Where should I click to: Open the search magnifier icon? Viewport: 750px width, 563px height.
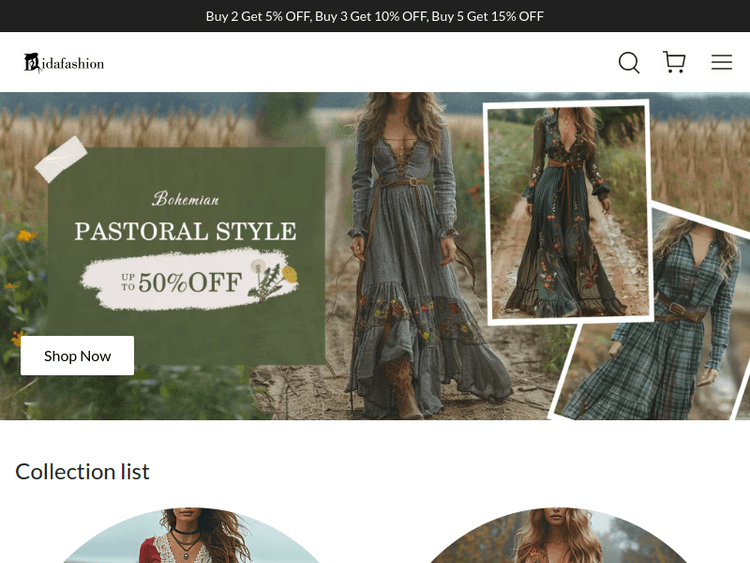[x=628, y=63]
